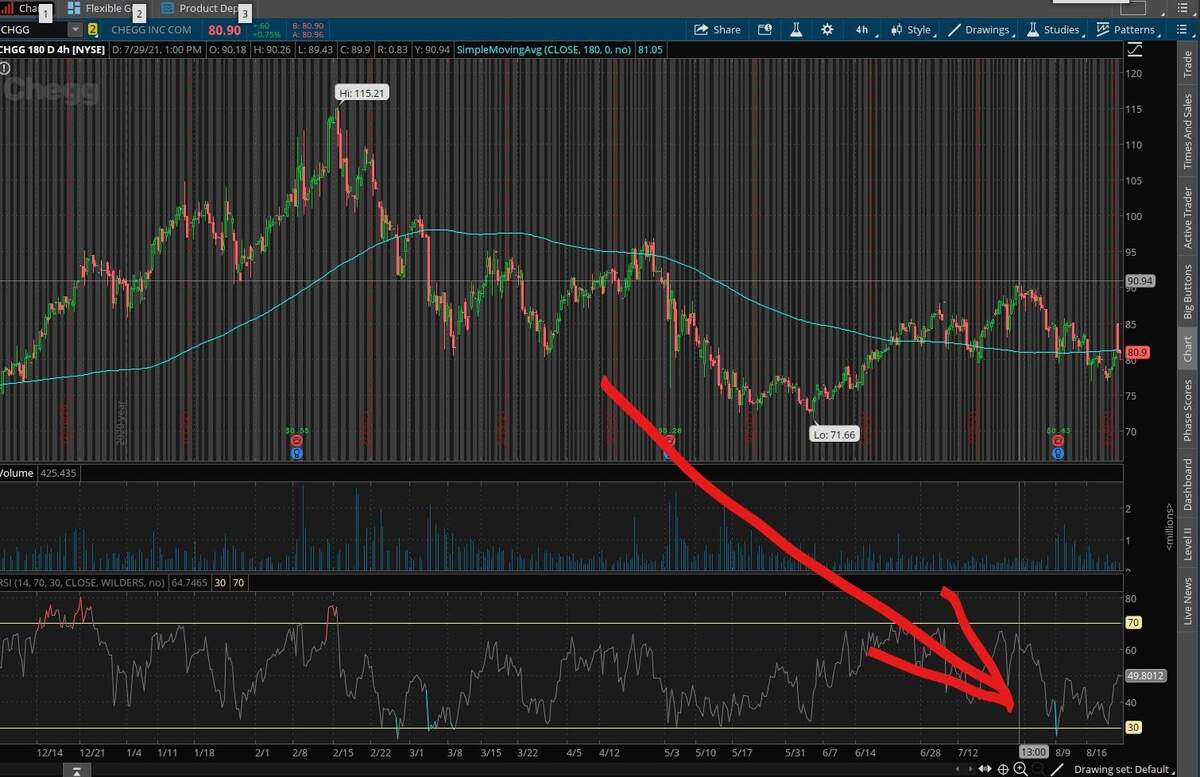Click the CHGG symbol input field
The width and height of the screenshot is (1200, 777).
34,30
